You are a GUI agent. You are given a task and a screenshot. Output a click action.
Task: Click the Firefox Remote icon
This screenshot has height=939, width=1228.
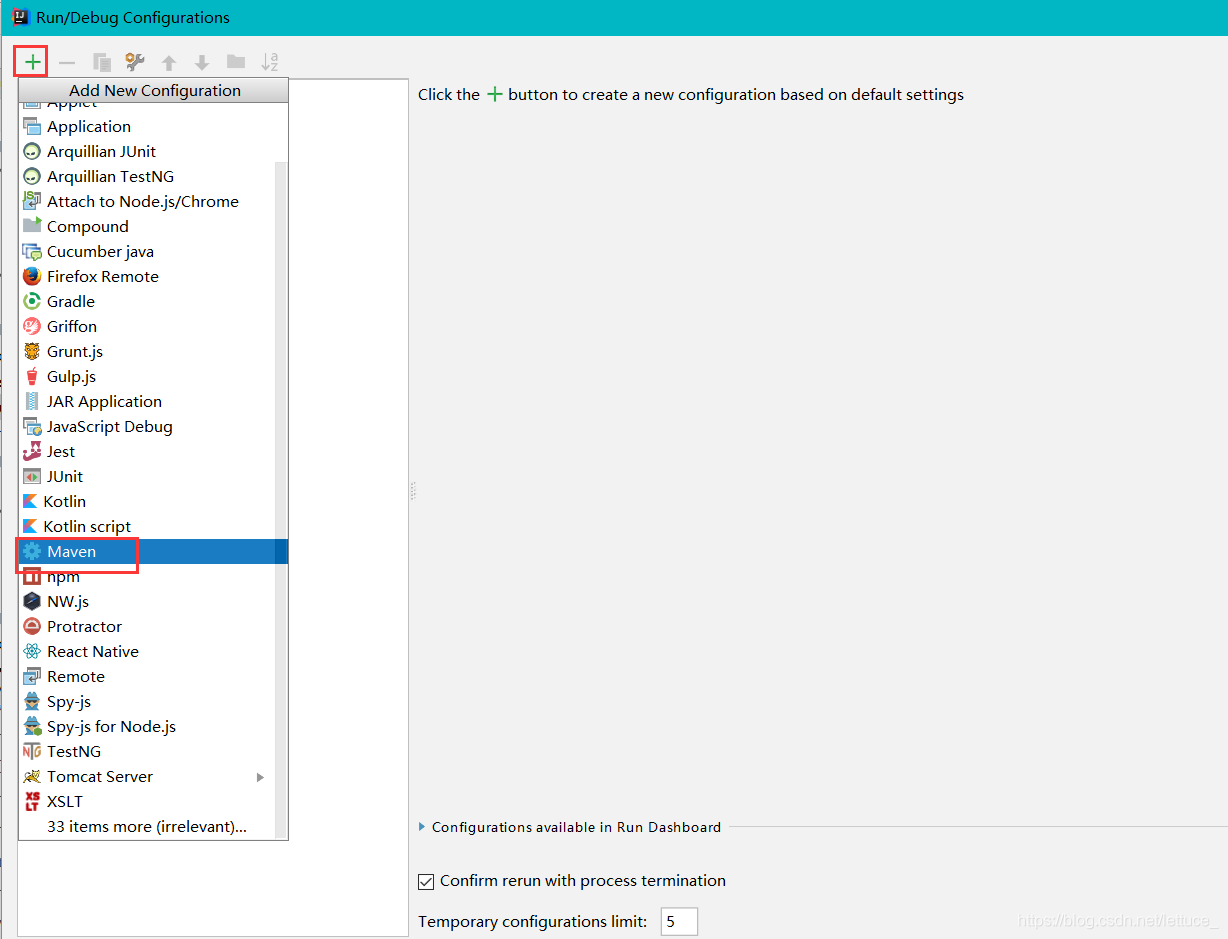(x=32, y=277)
